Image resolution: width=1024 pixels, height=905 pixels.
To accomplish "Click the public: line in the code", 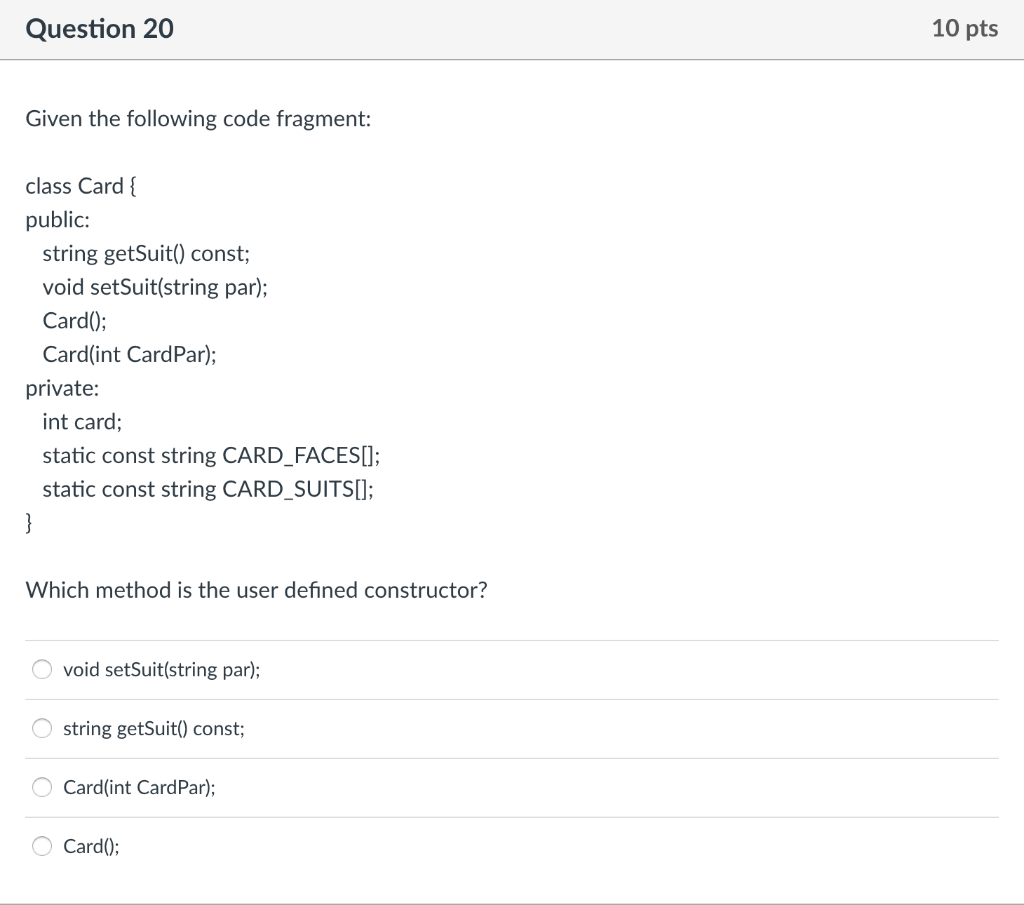I will (x=57, y=220).
